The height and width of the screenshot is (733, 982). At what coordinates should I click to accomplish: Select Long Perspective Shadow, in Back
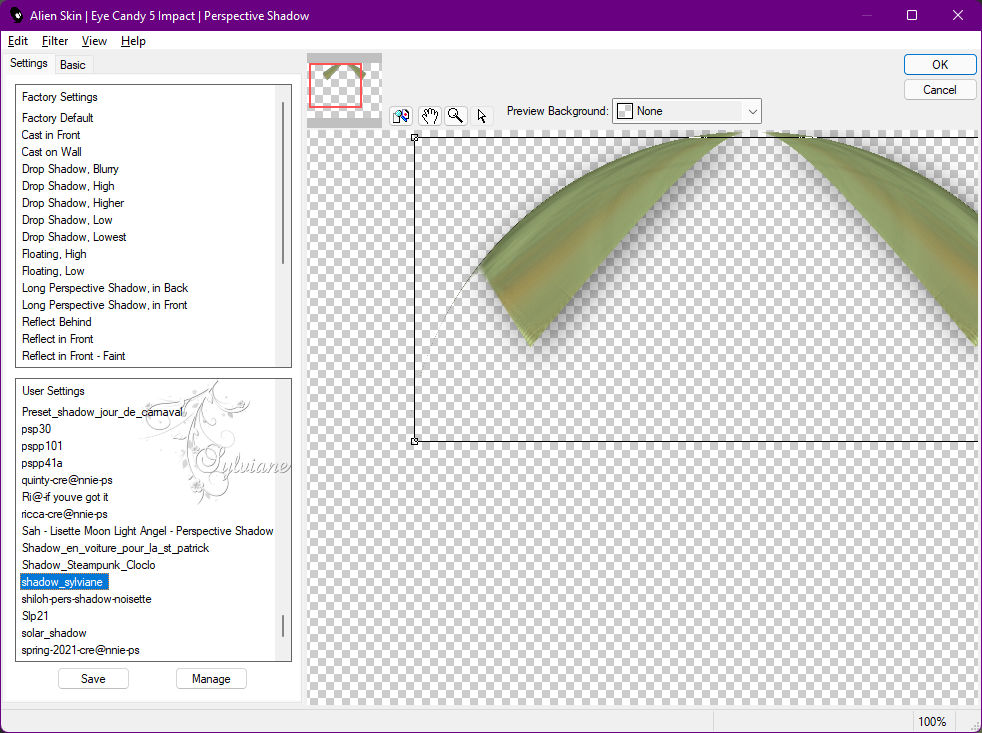point(105,288)
